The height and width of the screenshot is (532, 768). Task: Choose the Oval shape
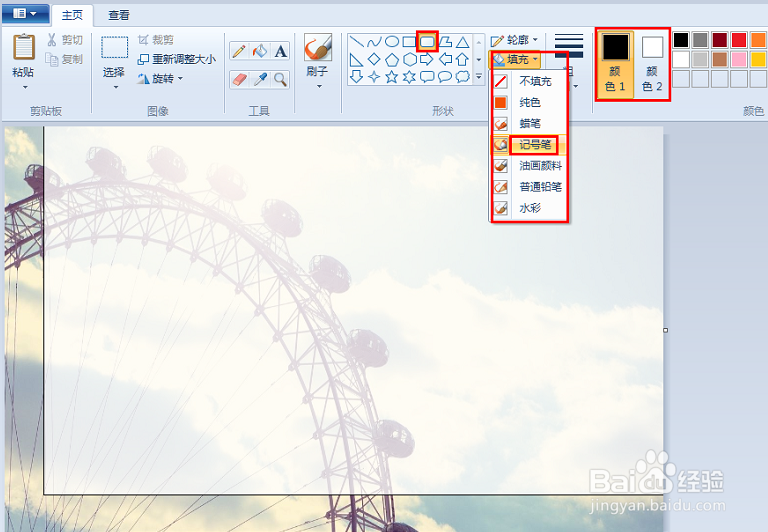[392, 42]
